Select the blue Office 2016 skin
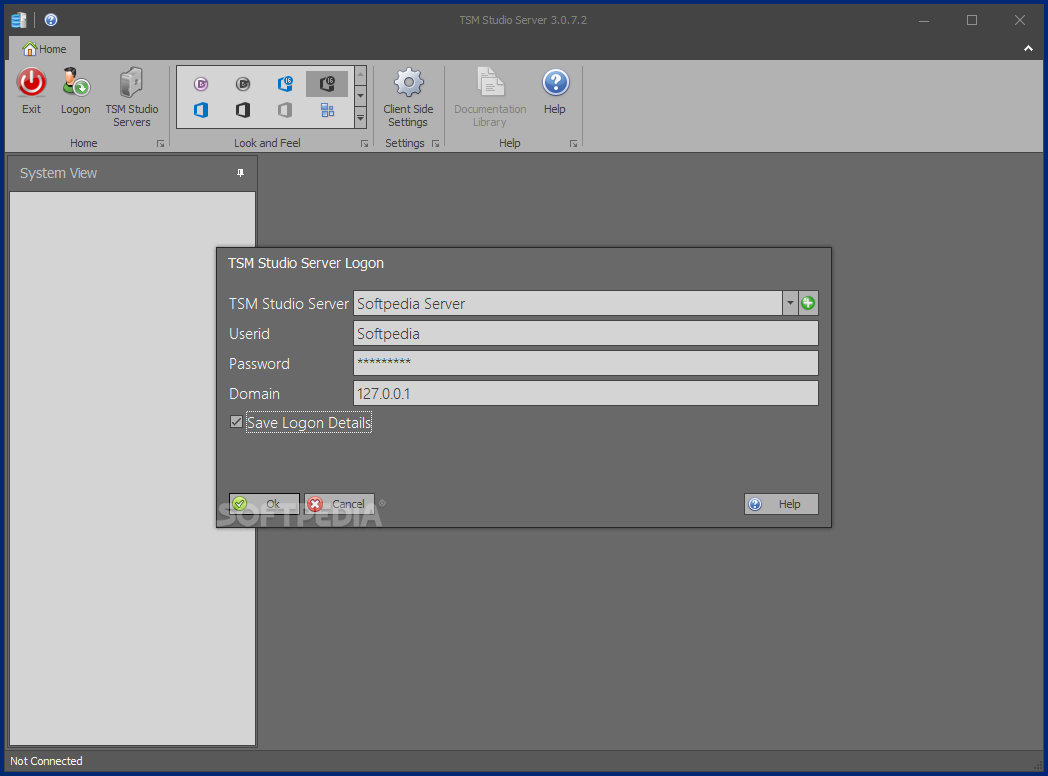The image size is (1048, 776). [285, 84]
